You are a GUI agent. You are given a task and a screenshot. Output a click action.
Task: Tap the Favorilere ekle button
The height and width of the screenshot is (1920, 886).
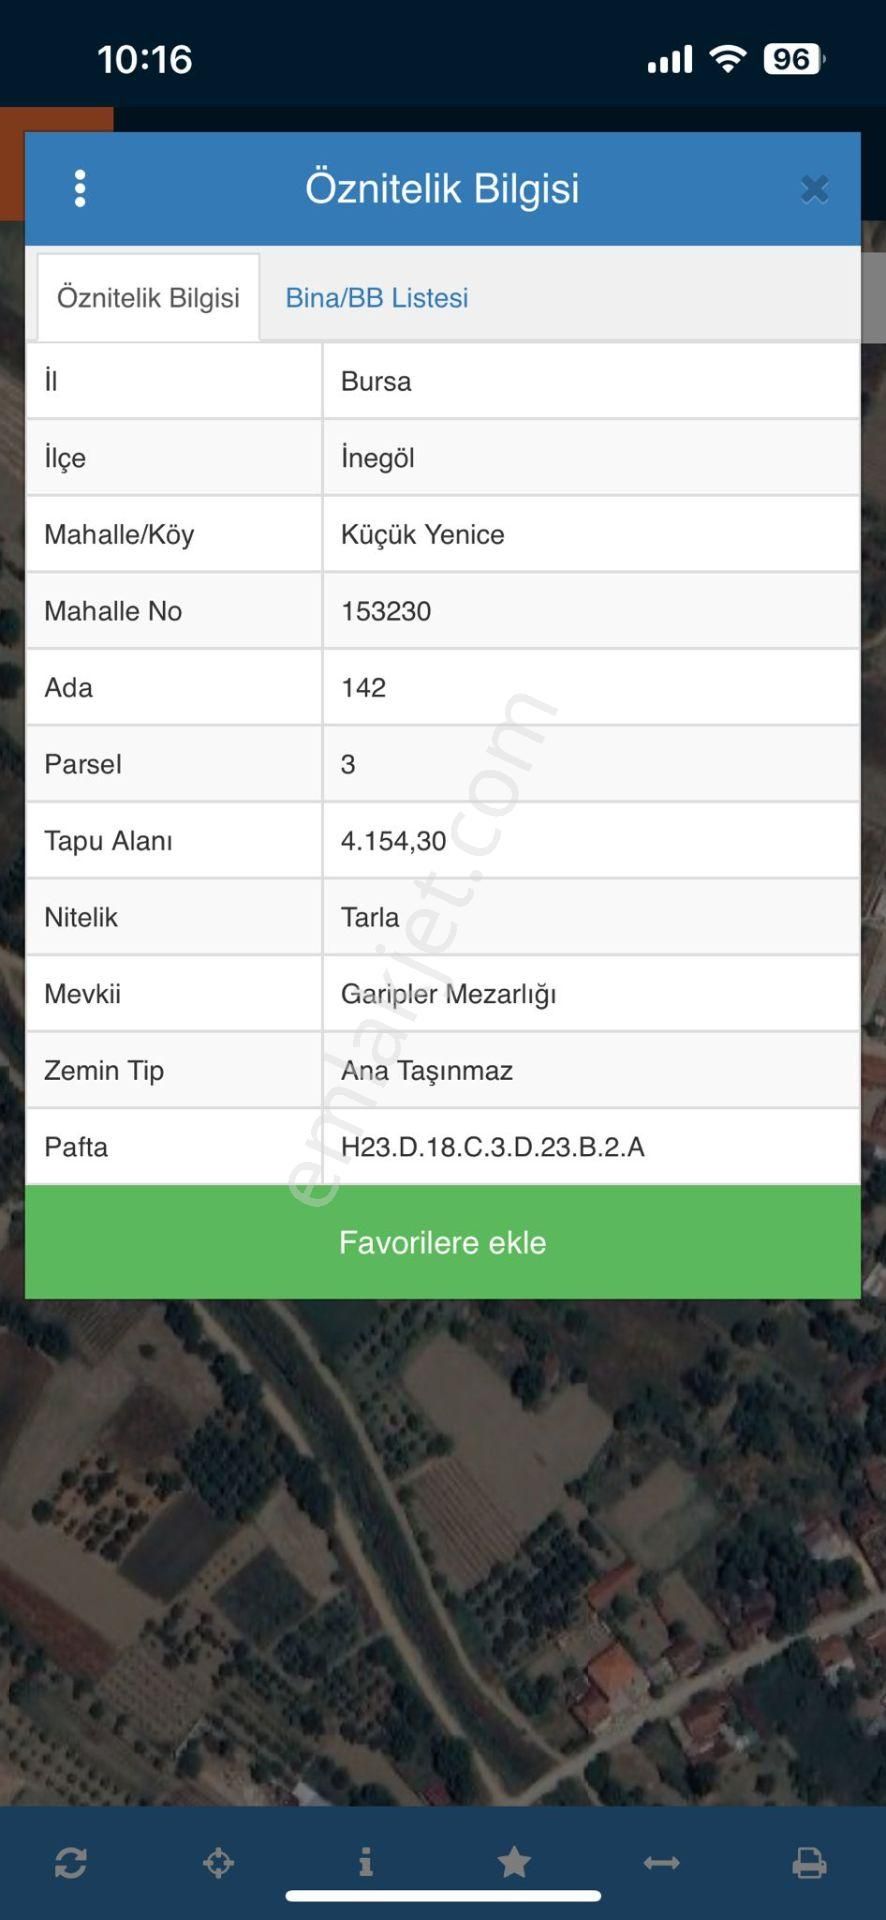point(442,1242)
